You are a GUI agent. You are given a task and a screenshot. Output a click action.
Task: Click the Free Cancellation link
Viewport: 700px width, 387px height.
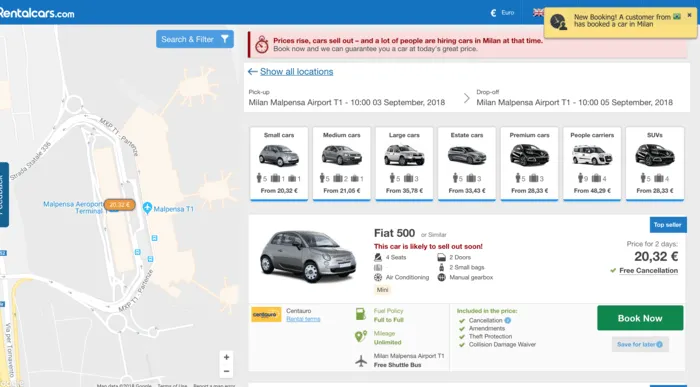(x=648, y=270)
